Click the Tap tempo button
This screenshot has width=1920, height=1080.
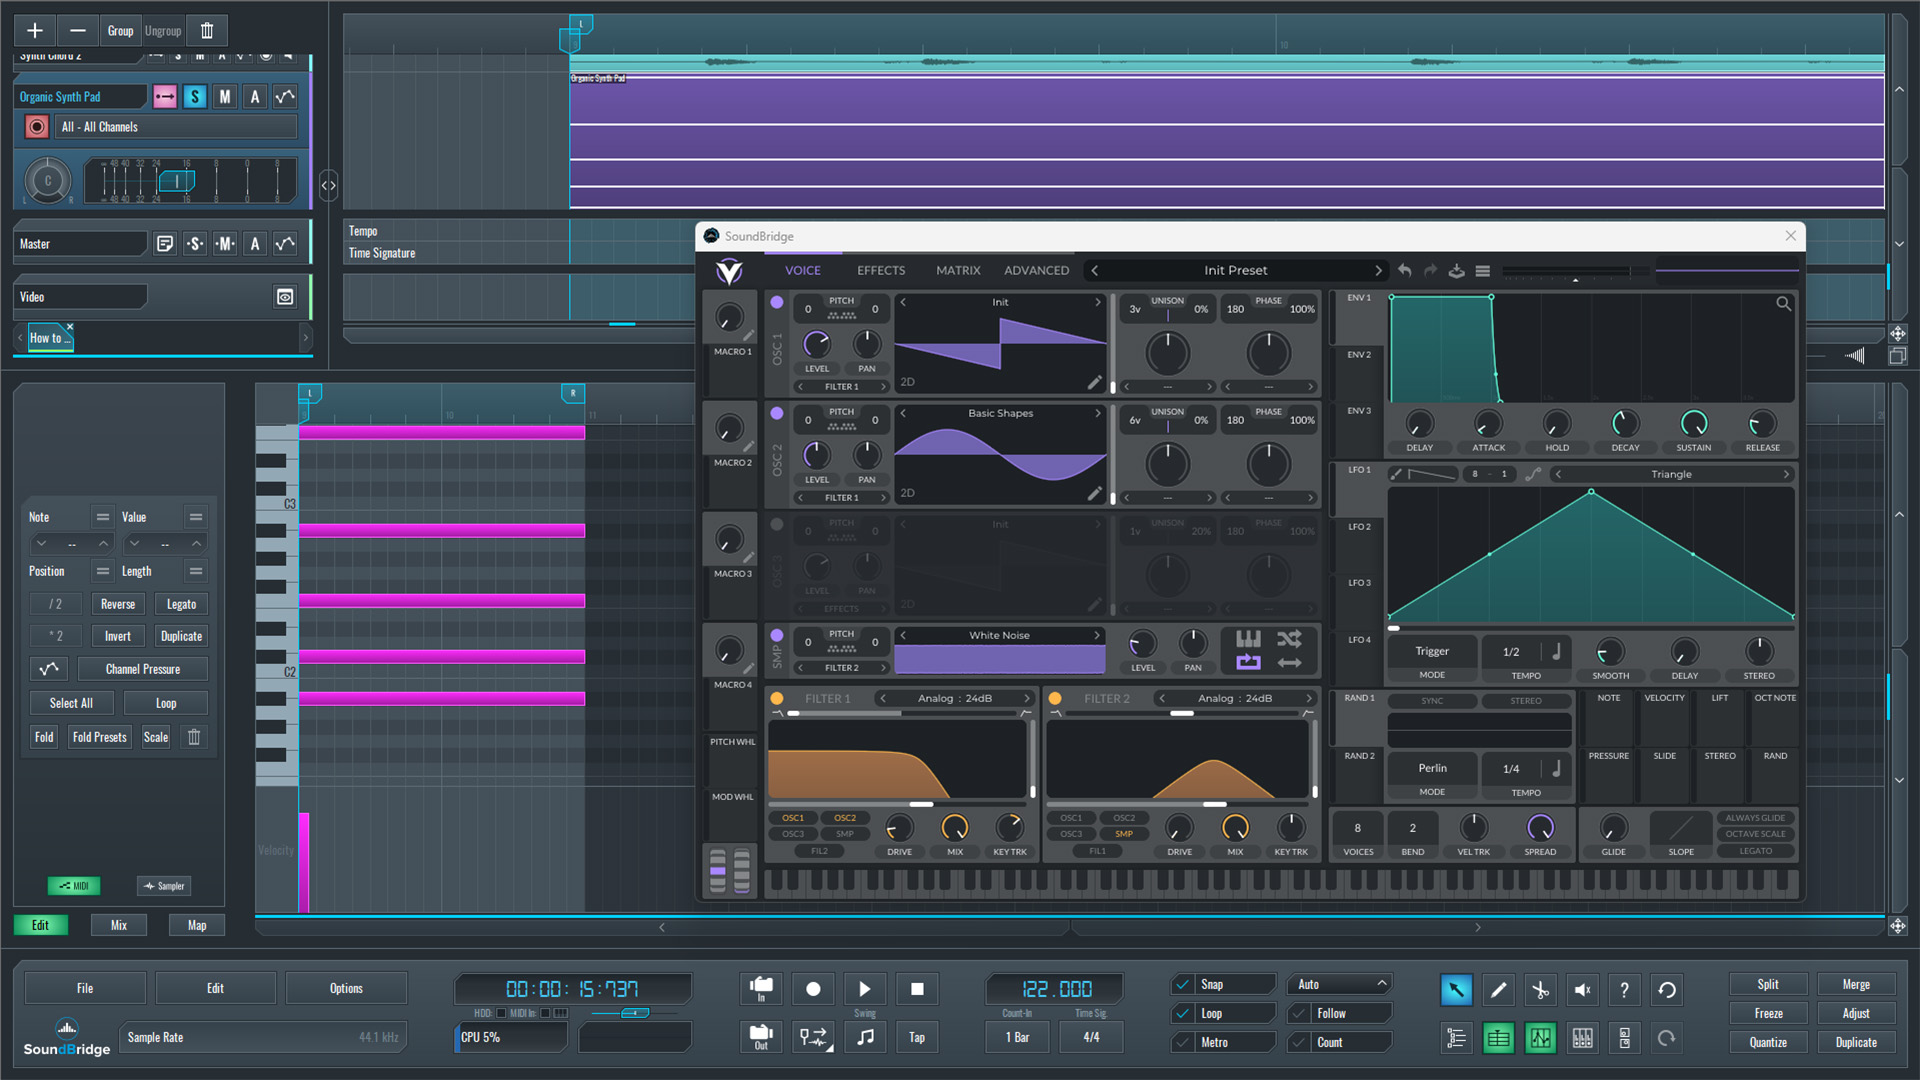917,1037
